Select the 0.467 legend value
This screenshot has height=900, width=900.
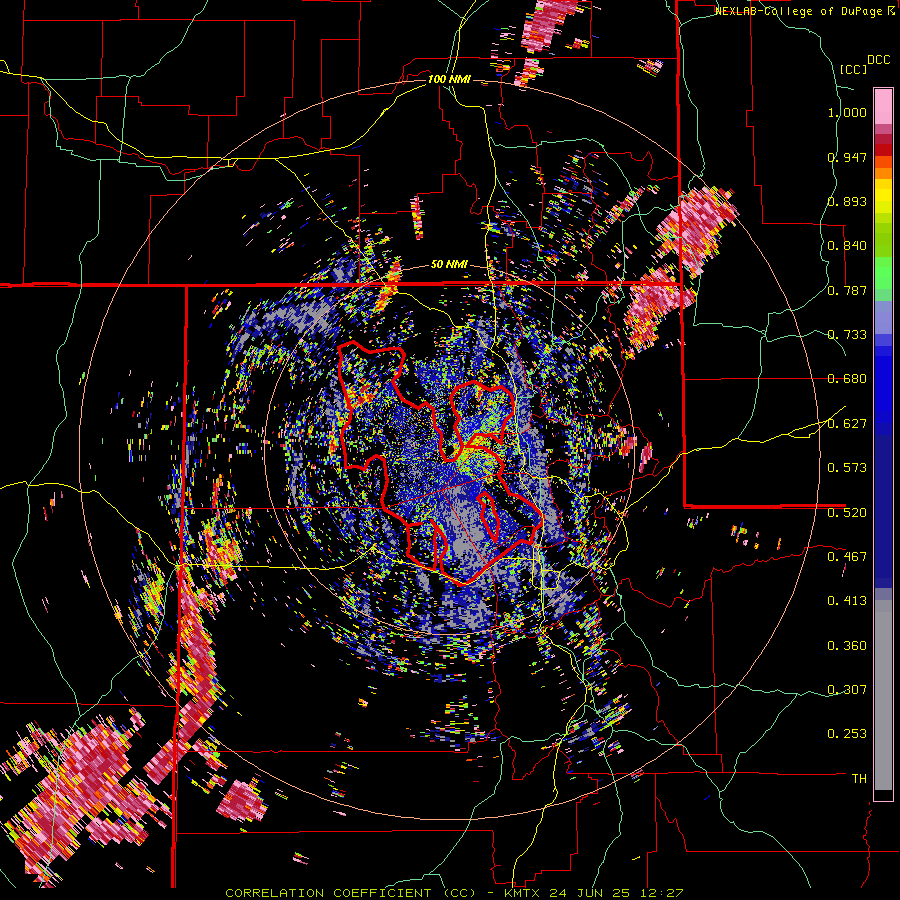pos(847,556)
